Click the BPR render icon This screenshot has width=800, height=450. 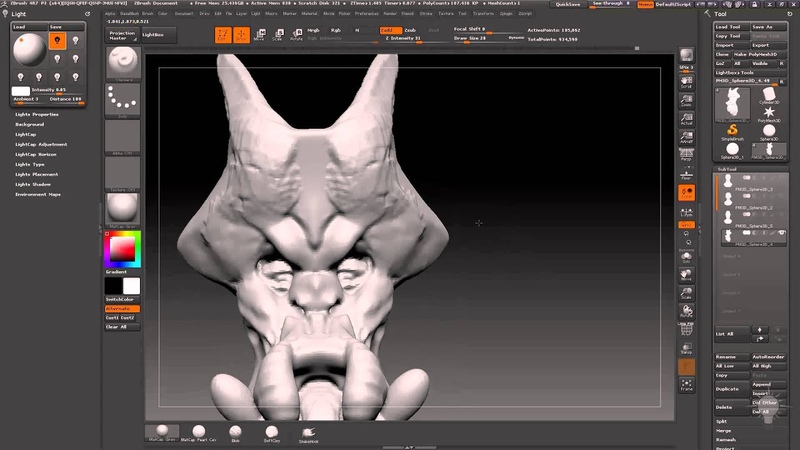[x=686, y=55]
